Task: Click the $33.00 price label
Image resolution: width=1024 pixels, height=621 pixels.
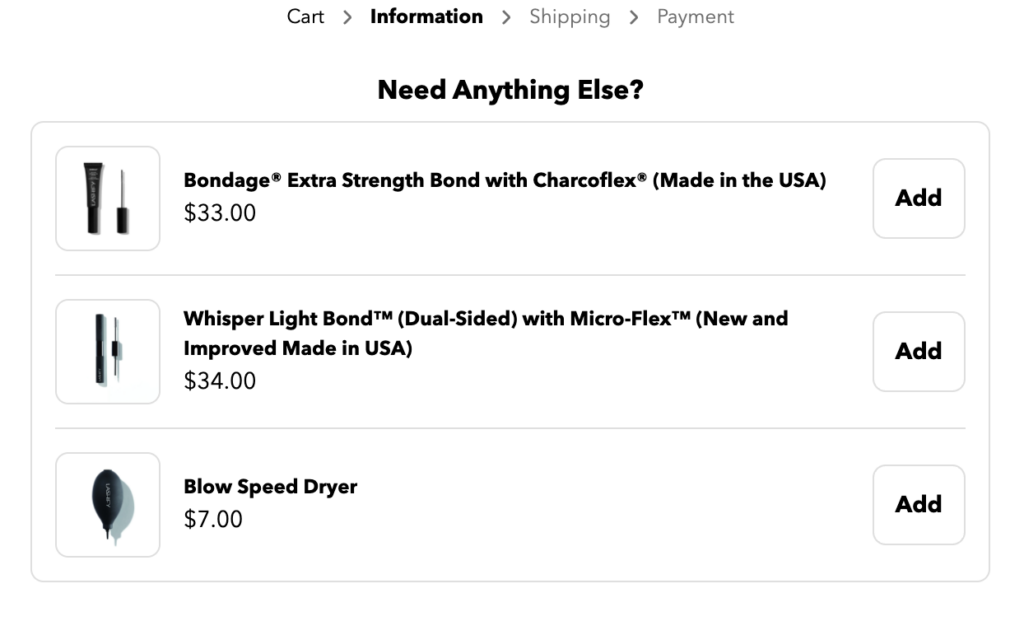Action: point(219,213)
